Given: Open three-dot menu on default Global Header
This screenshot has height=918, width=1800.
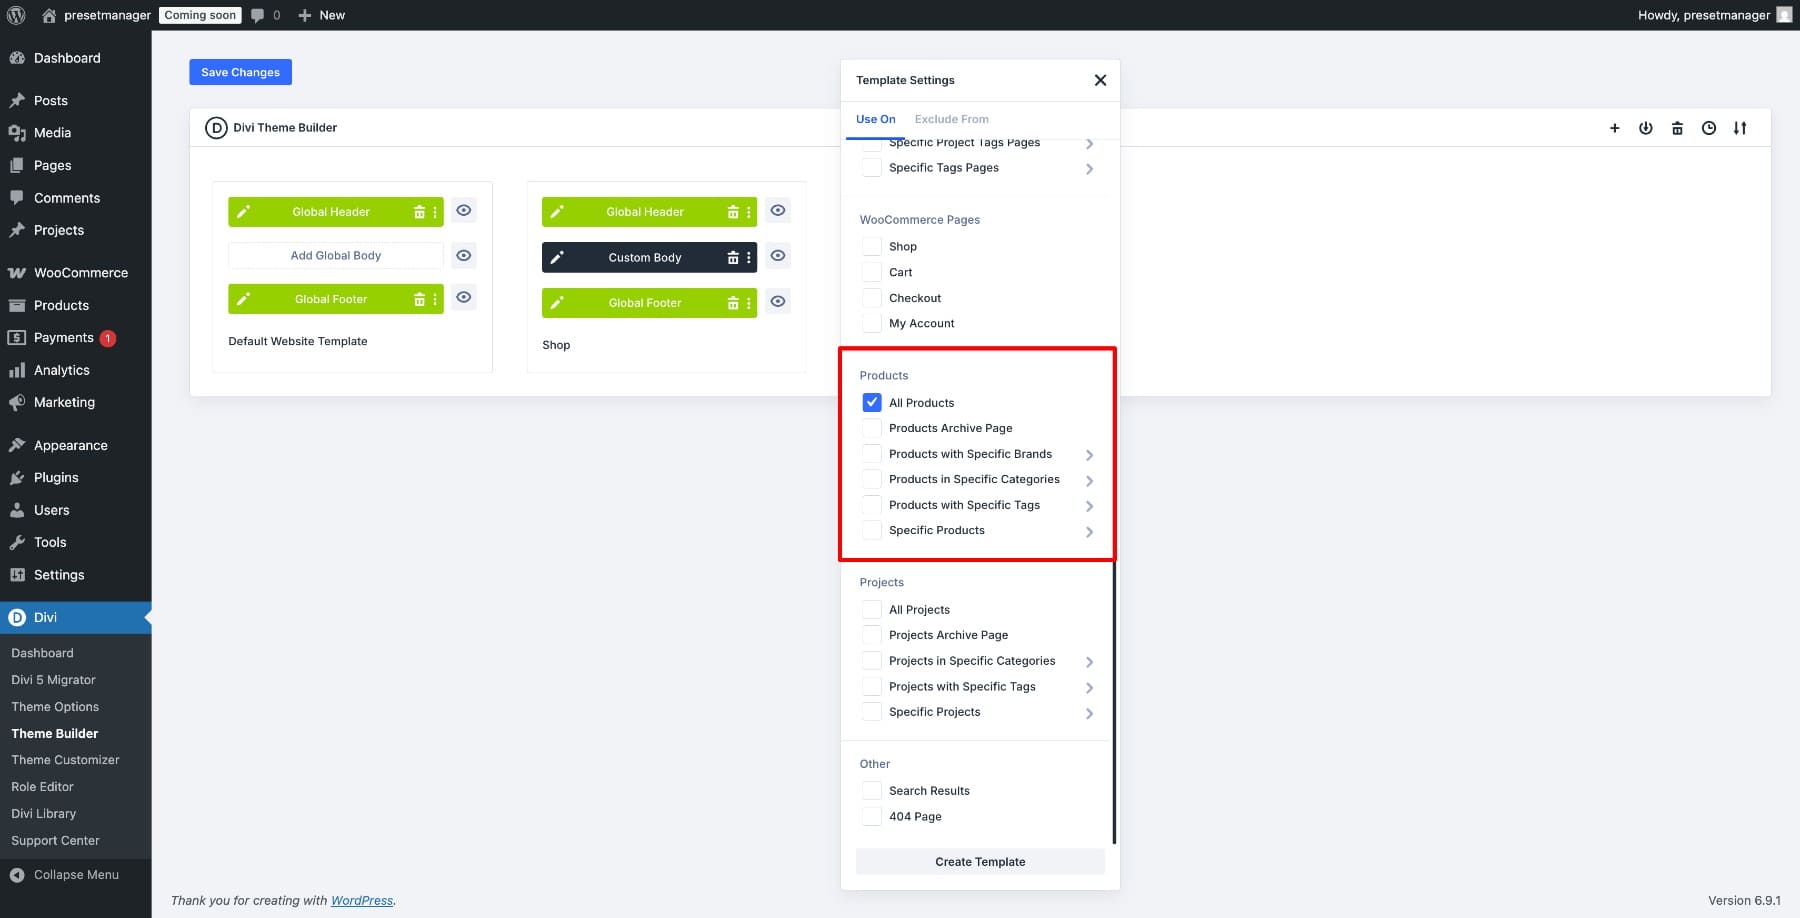Looking at the screenshot, I should tap(435, 212).
